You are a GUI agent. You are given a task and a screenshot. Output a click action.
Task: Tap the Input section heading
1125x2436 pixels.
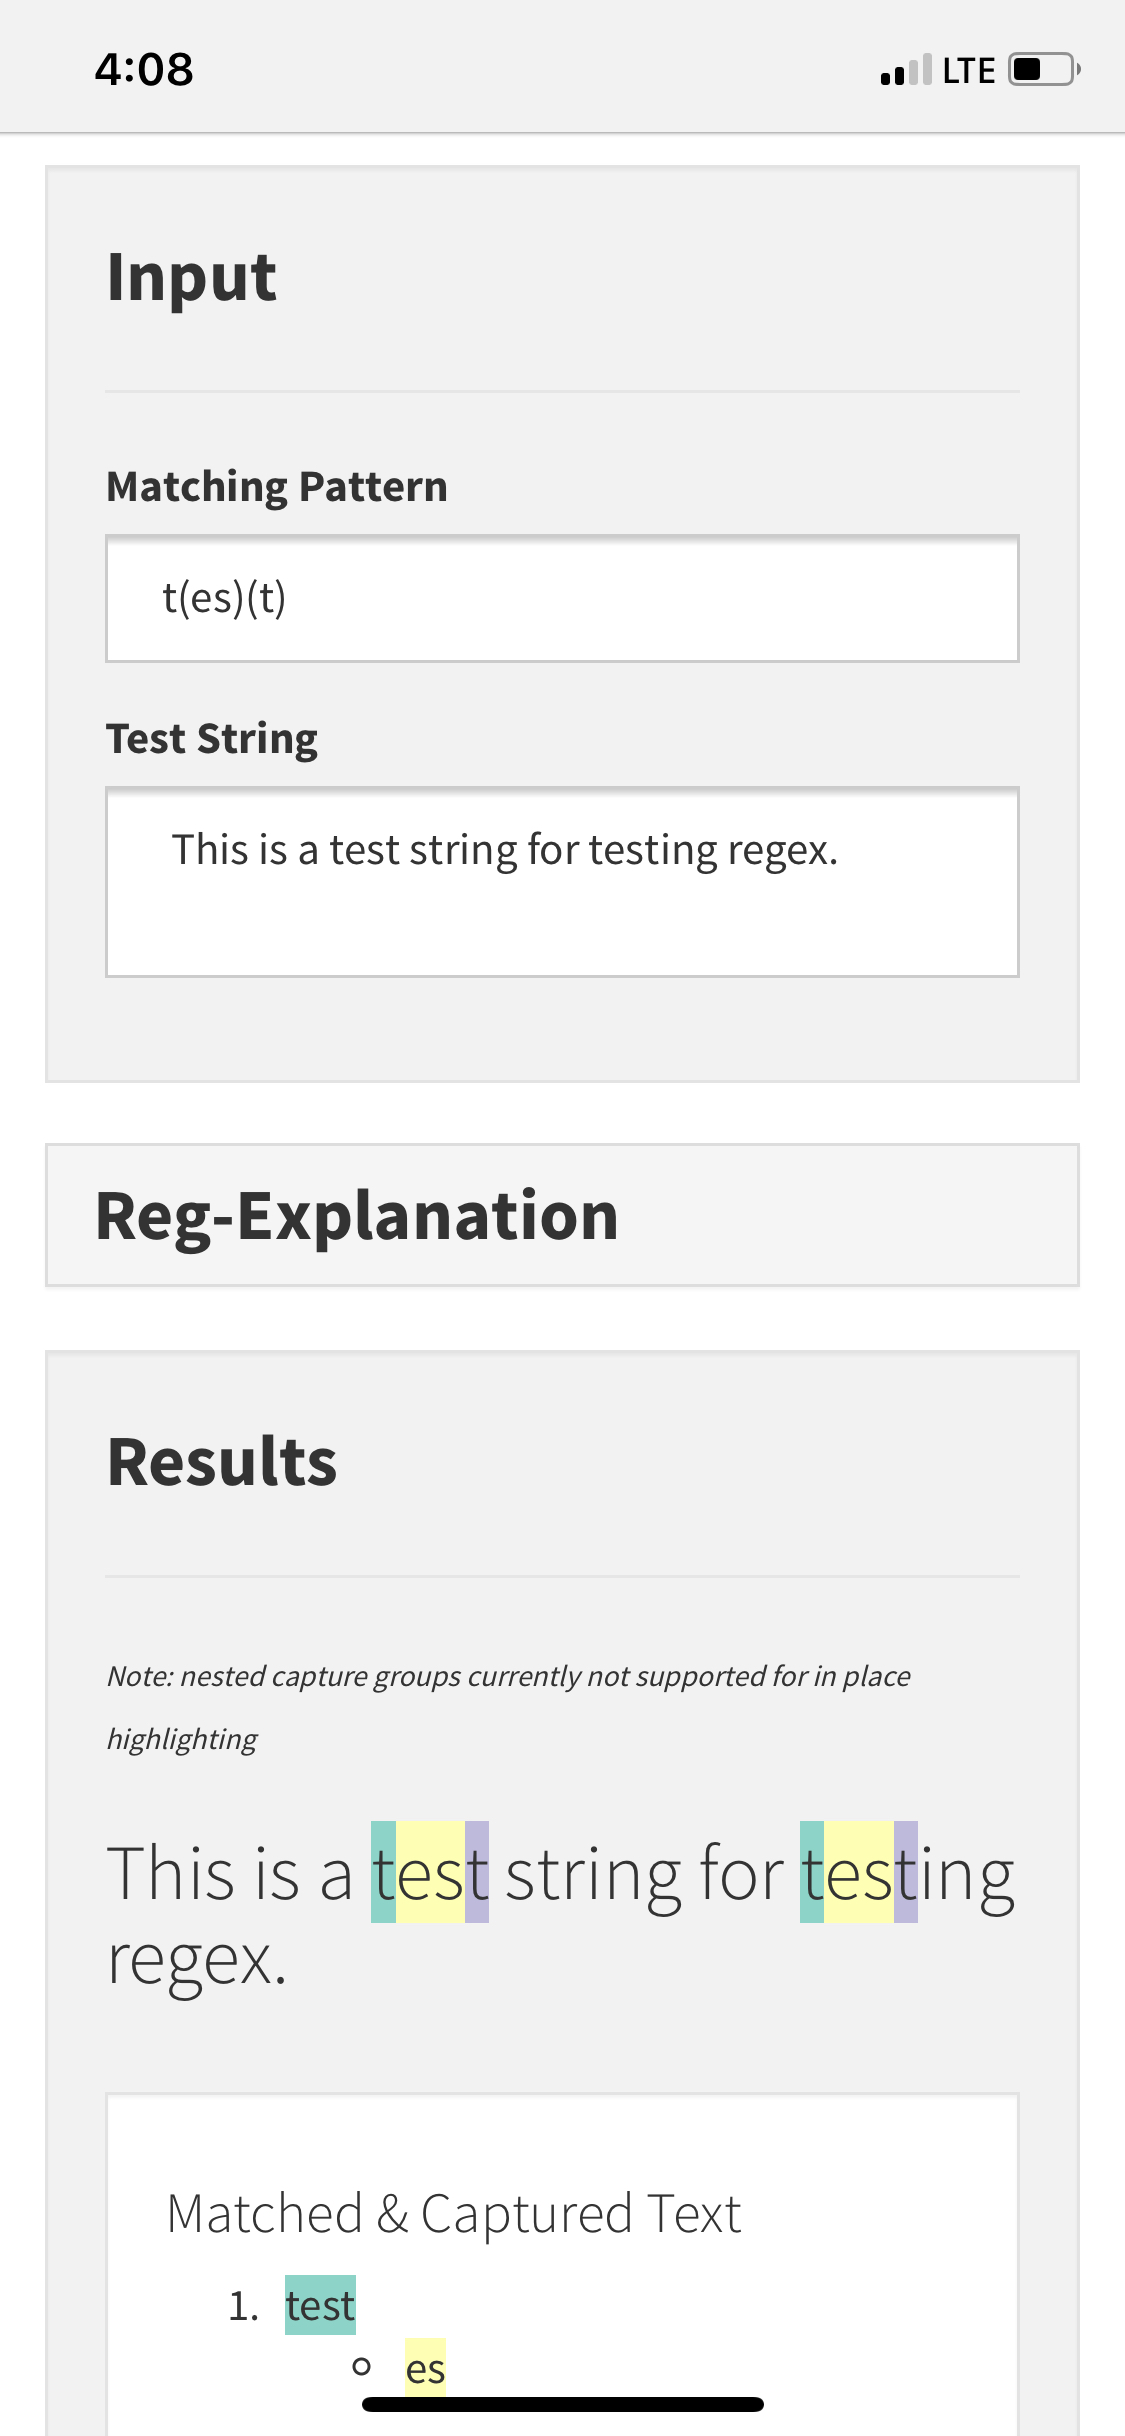(192, 277)
